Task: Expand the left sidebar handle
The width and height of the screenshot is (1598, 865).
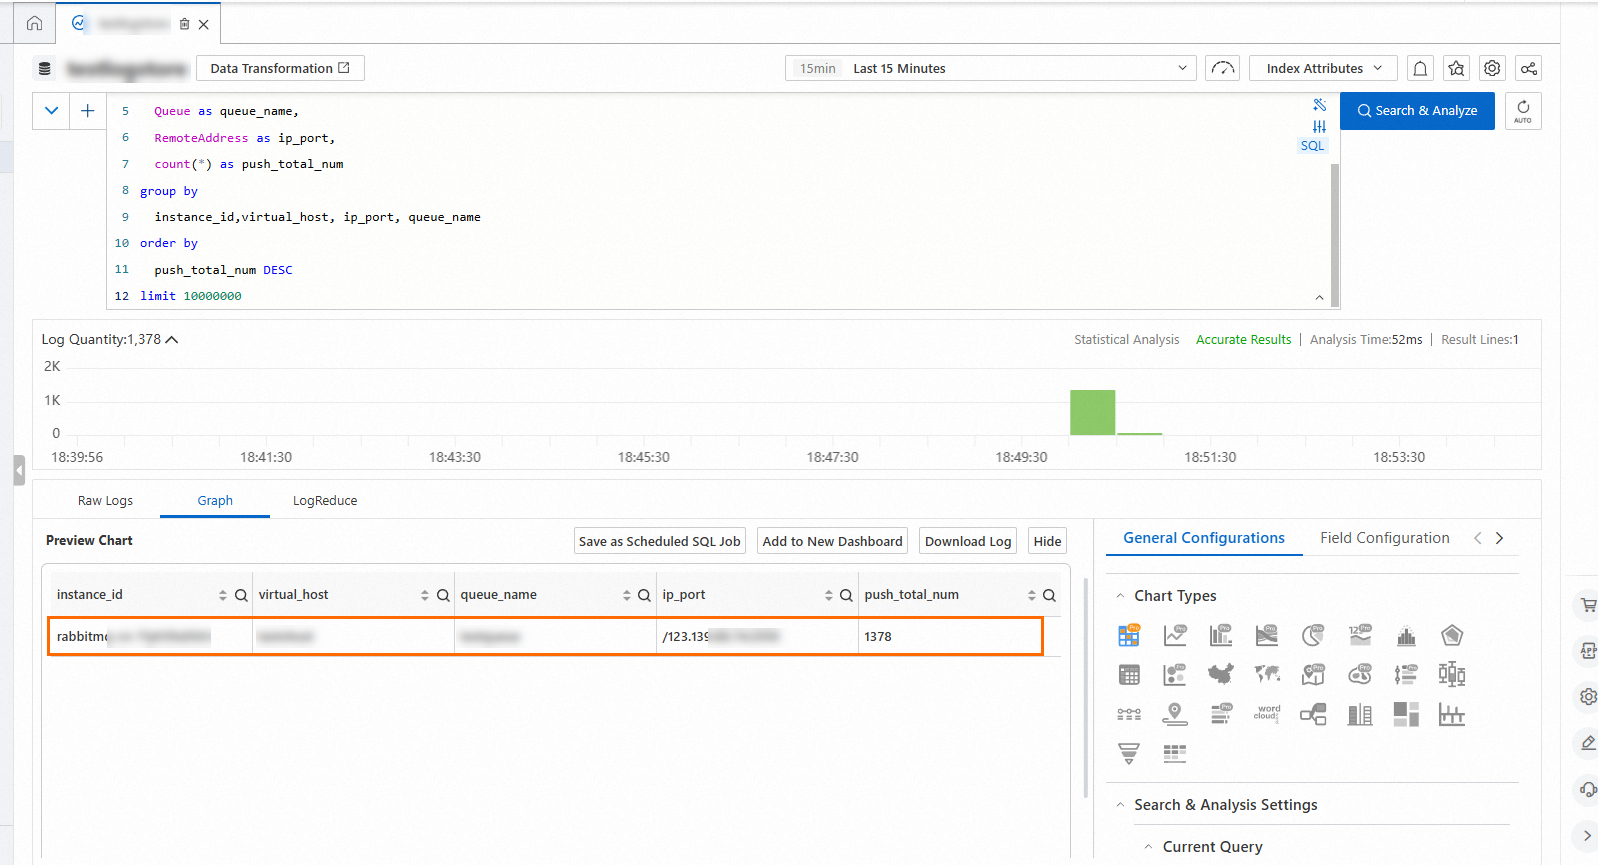Action: point(19,470)
